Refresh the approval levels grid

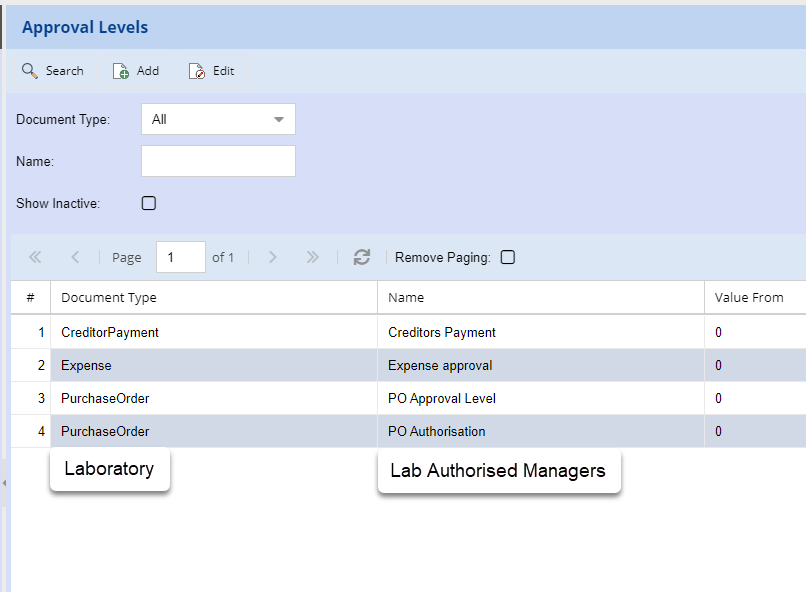pos(362,257)
